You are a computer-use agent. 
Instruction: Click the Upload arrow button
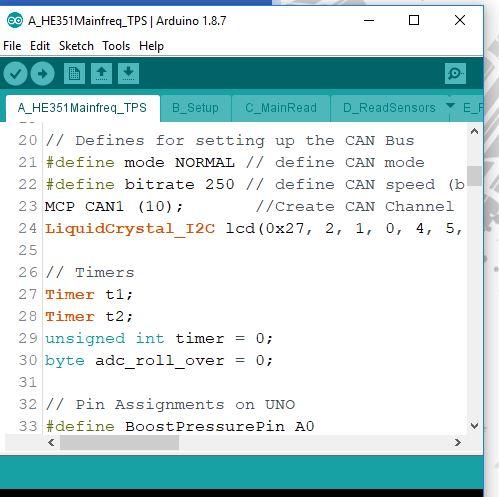click(x=42, y=74)
